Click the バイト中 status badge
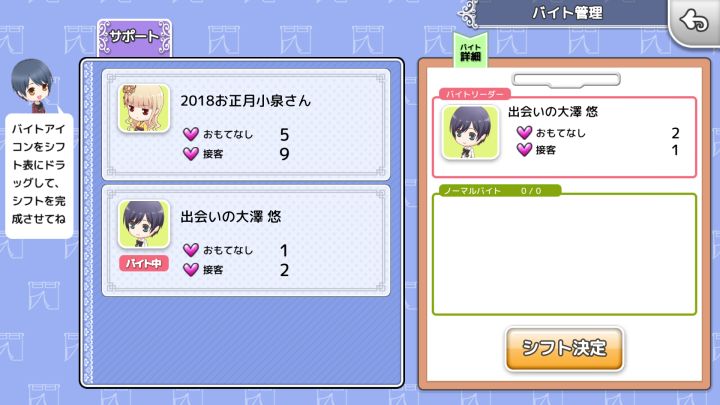 tap(144, 264)
